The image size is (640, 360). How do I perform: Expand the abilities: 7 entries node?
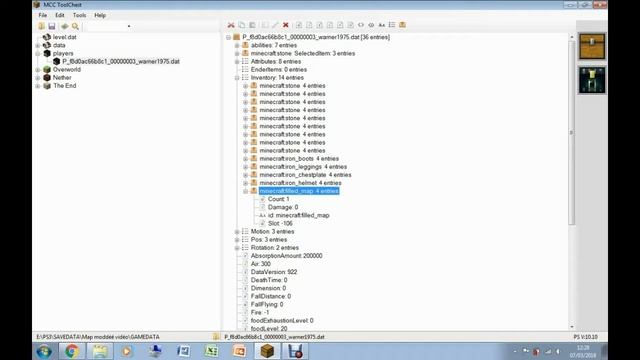237,45
